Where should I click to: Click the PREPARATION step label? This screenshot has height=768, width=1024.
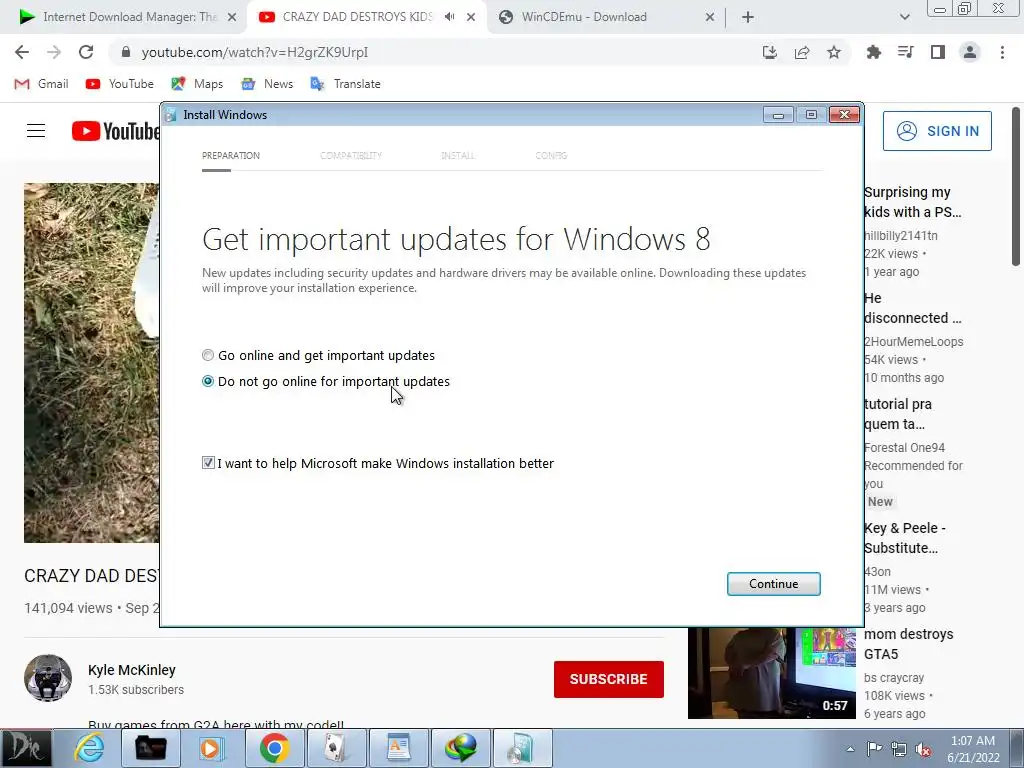tap(231, 155)
